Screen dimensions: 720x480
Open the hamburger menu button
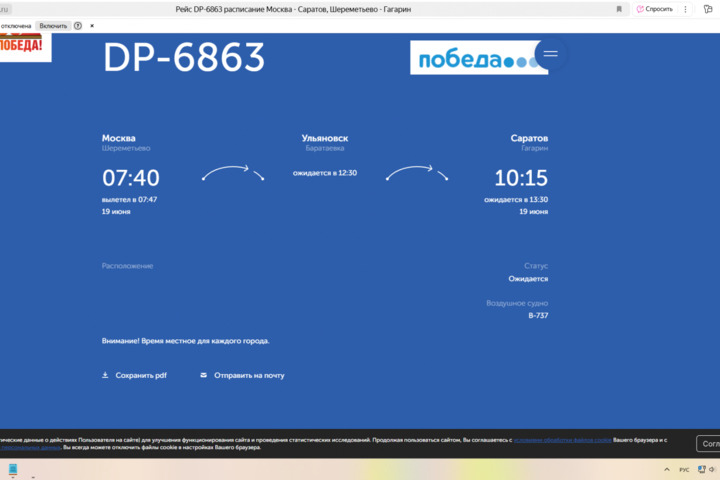[550, 54]
